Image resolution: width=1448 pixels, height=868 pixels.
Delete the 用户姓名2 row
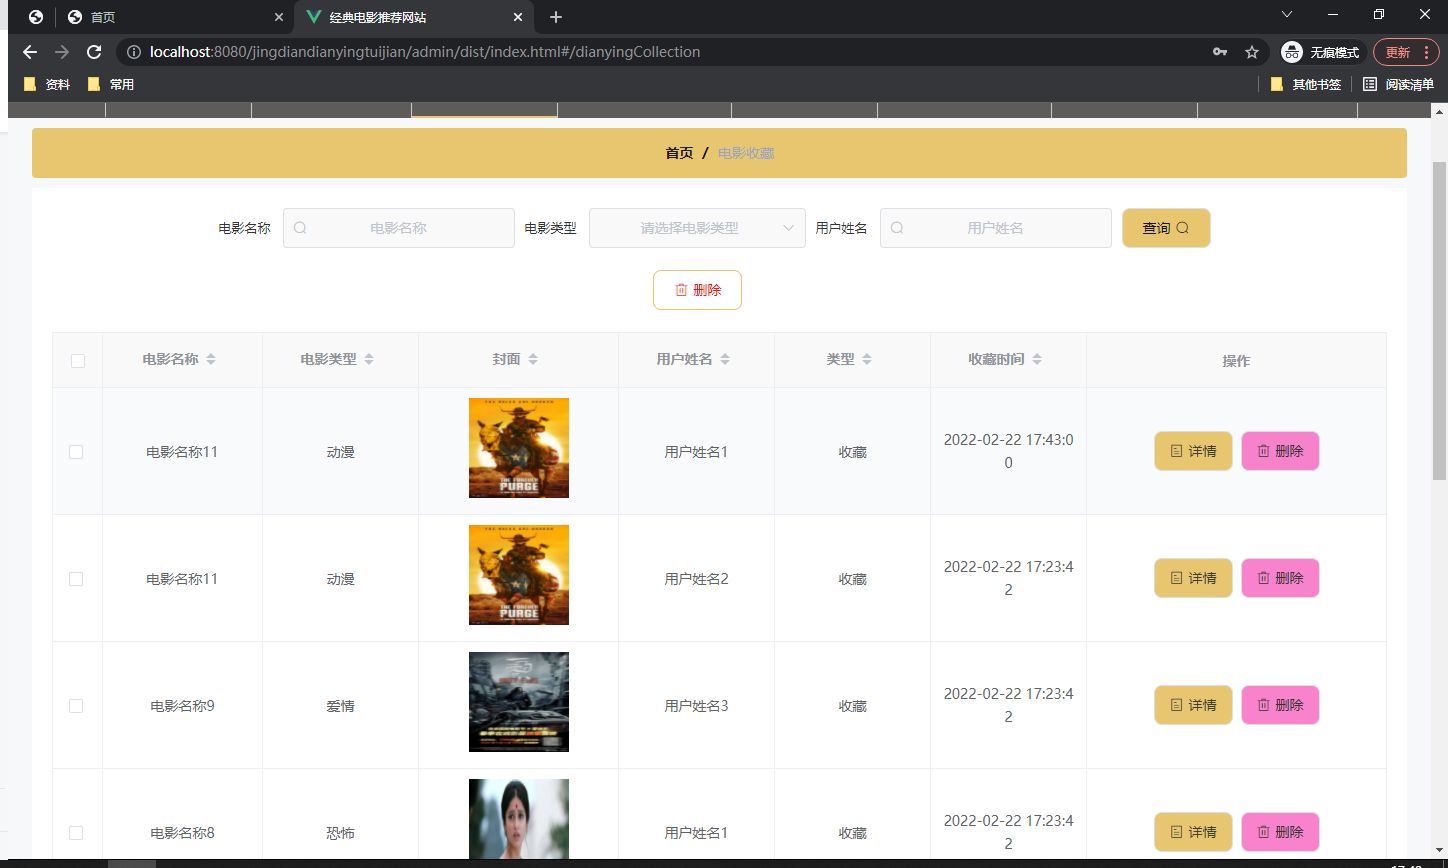[1280, 578]
